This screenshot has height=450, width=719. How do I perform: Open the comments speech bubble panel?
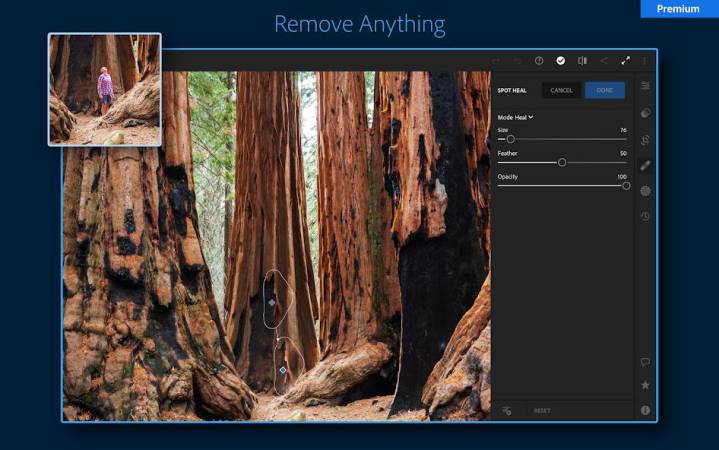tap(645, 362)
